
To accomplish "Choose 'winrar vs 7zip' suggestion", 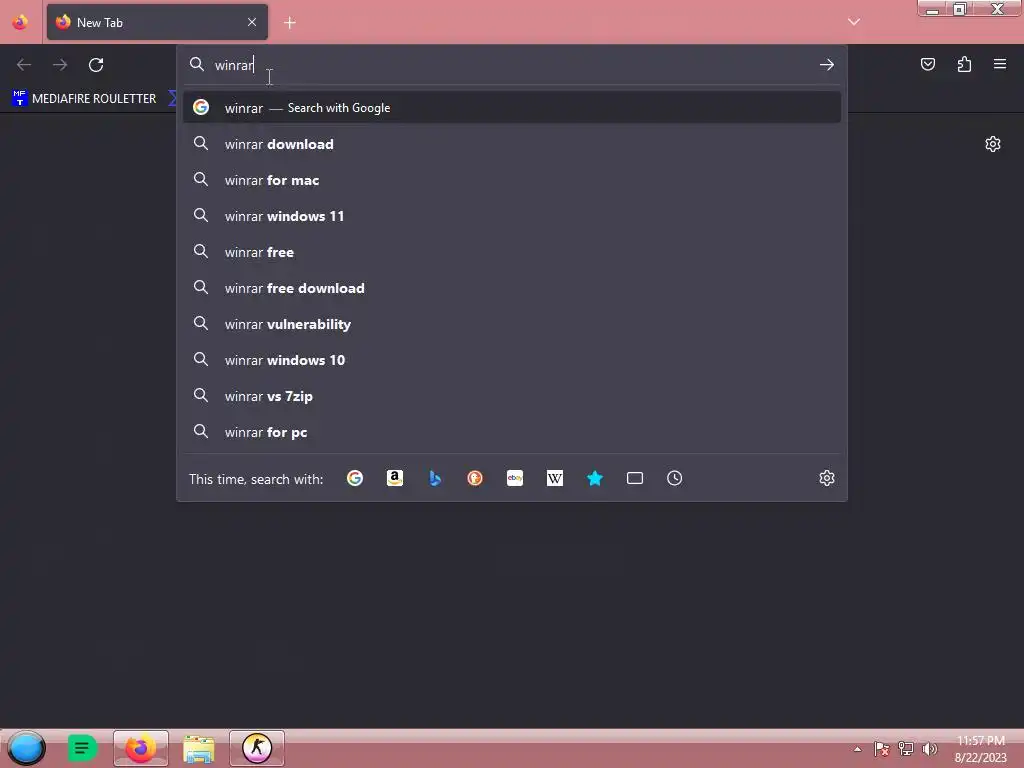I will [x=512, y=396].
